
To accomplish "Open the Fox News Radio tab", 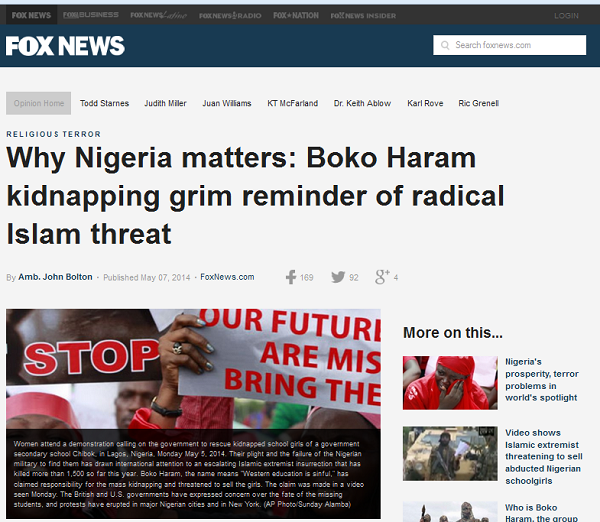I will pyautogui.click(x=230, y=15).
